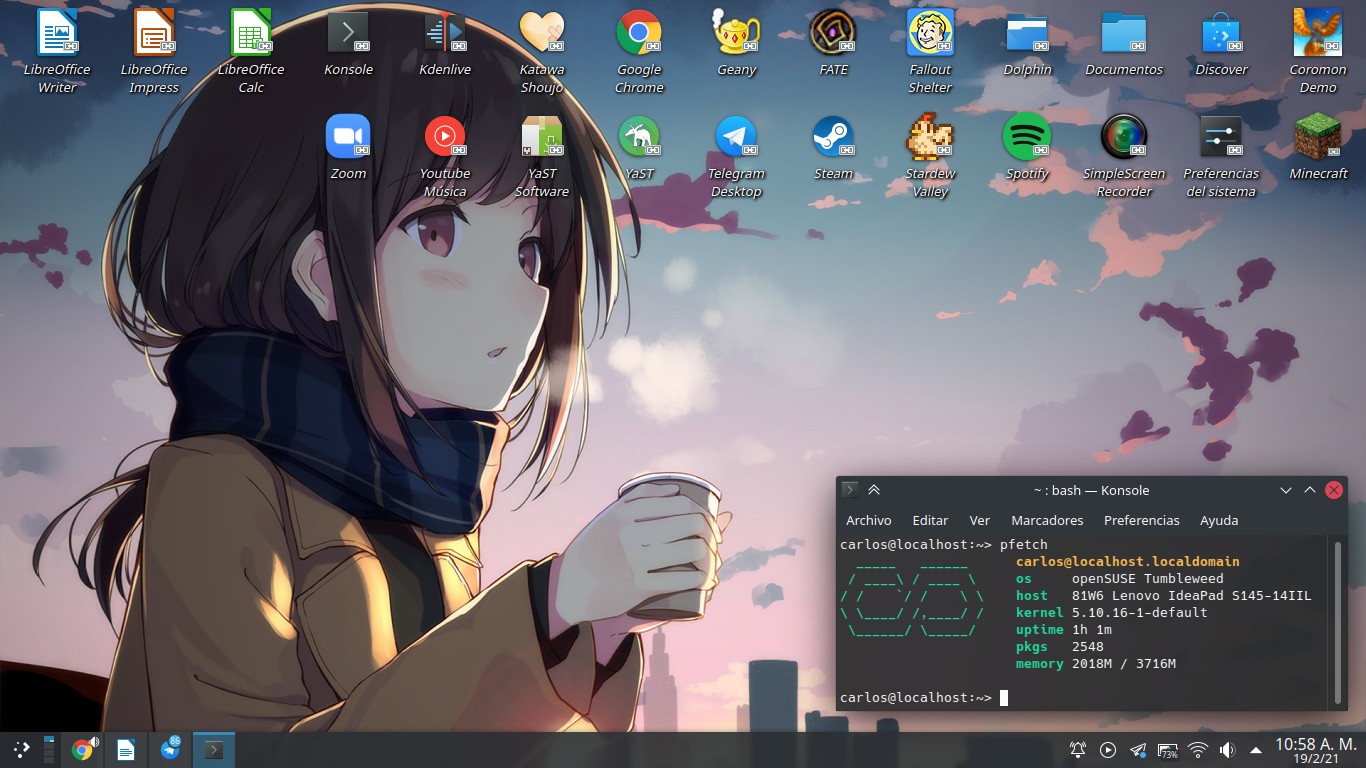Open the notifications bell in tray

1078,750
